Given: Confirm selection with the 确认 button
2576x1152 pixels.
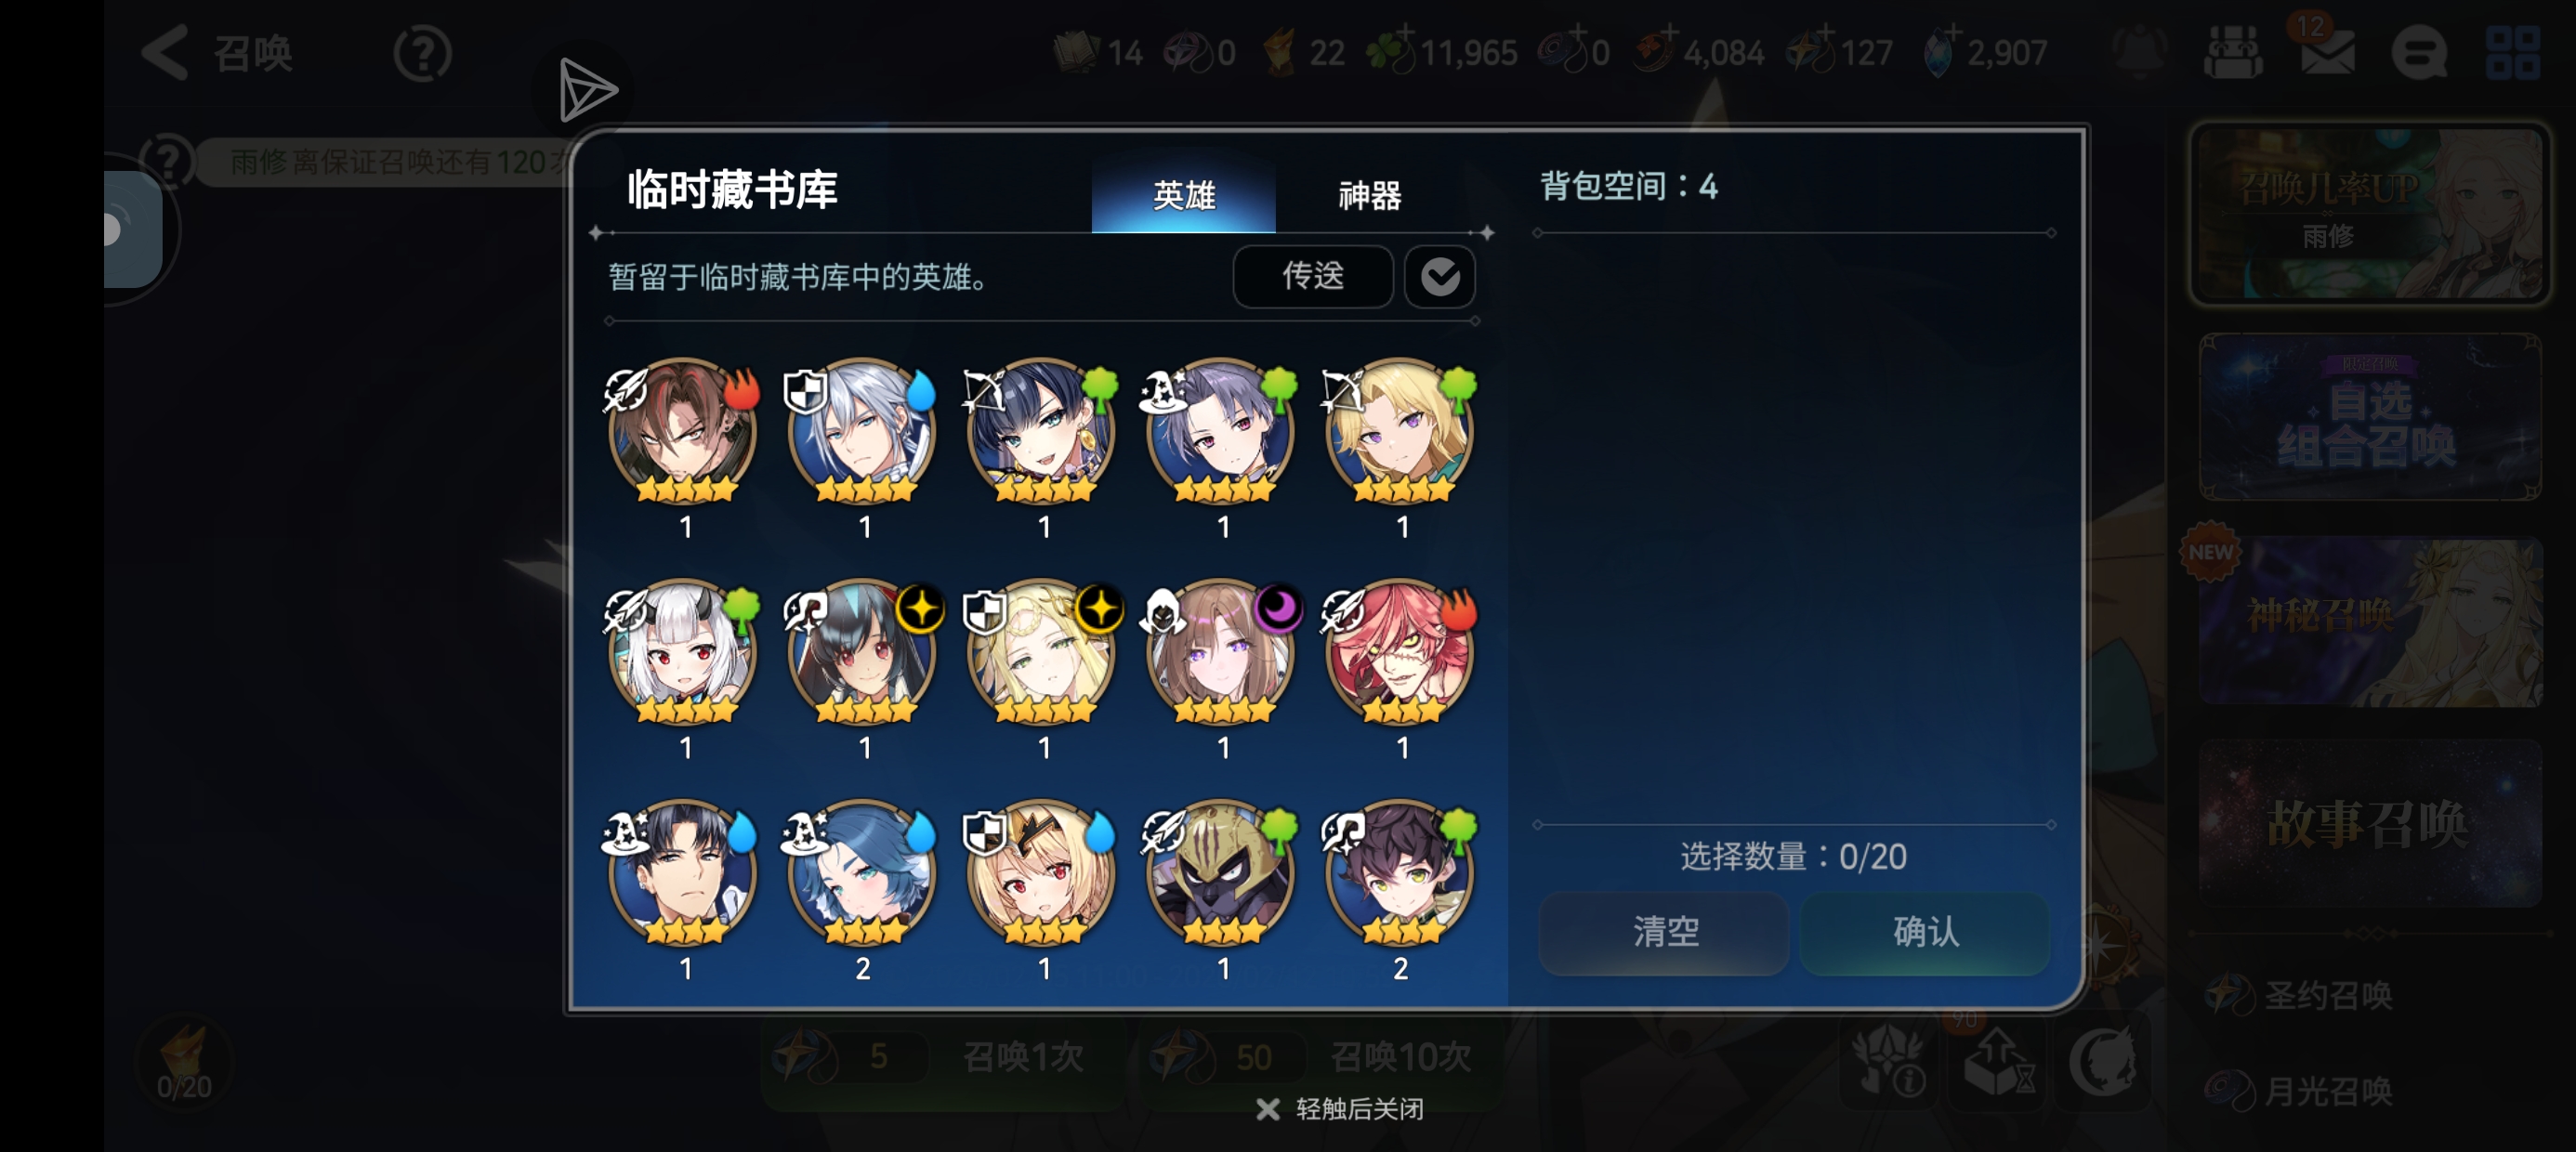Looking at the screenshot, I should pos(1926,932).
